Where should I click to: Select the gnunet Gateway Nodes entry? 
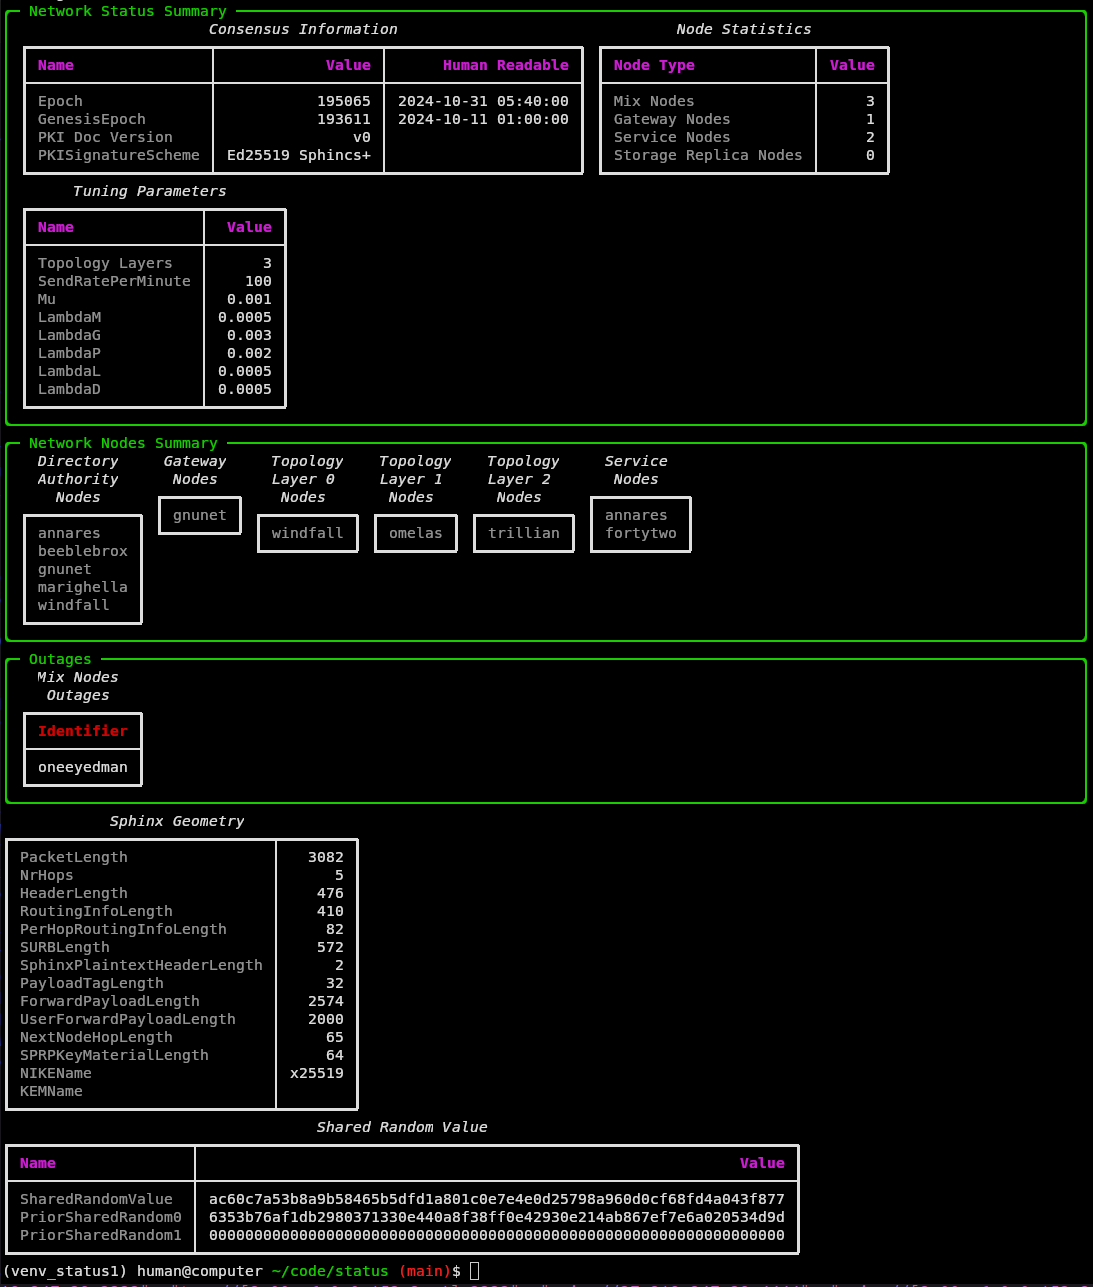[x=199, y=515]
